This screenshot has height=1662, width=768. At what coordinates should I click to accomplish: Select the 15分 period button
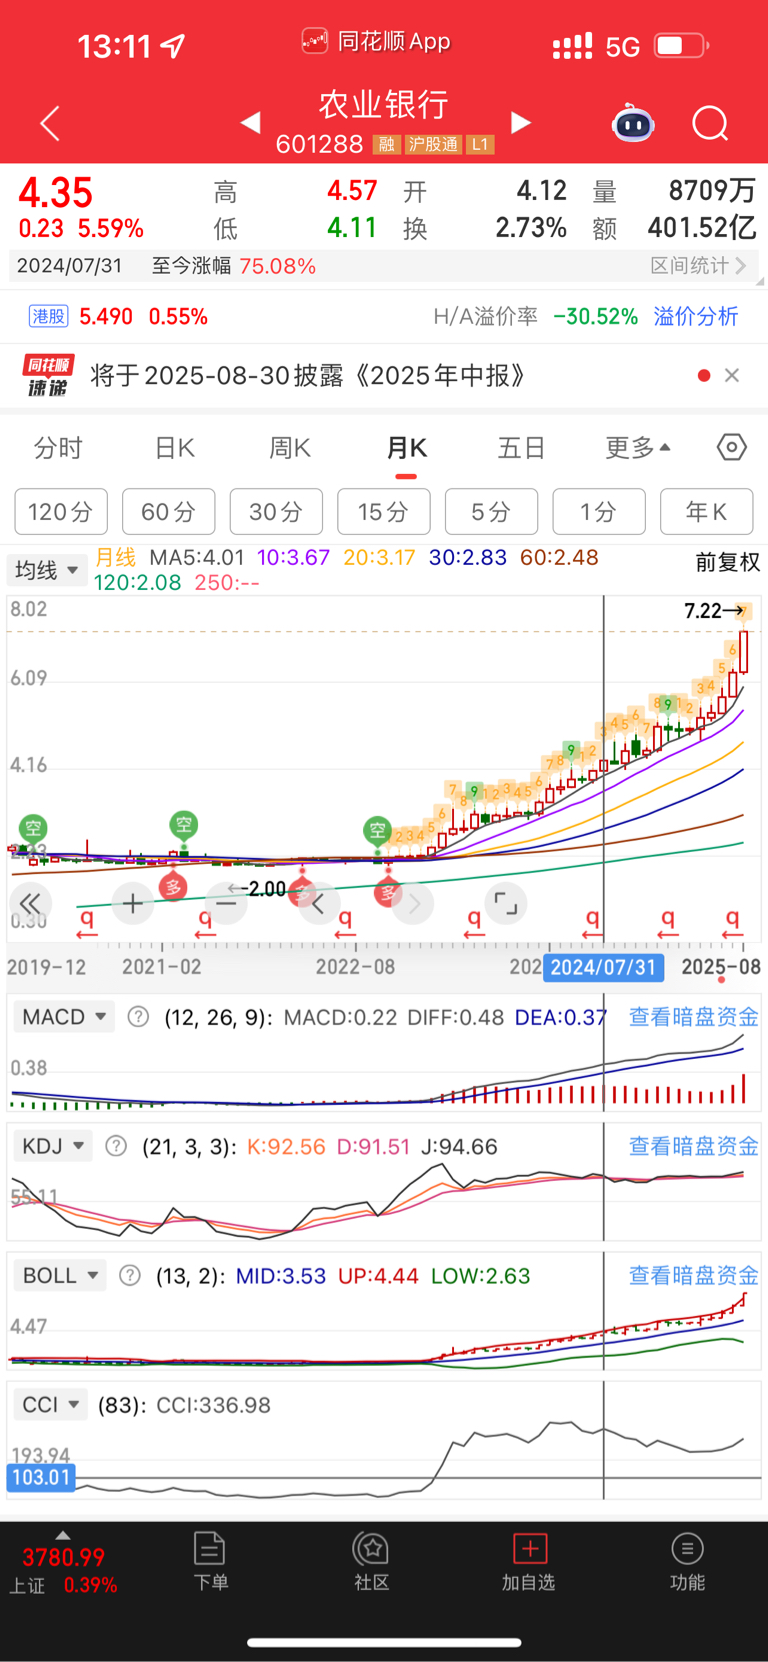(384, 512)
